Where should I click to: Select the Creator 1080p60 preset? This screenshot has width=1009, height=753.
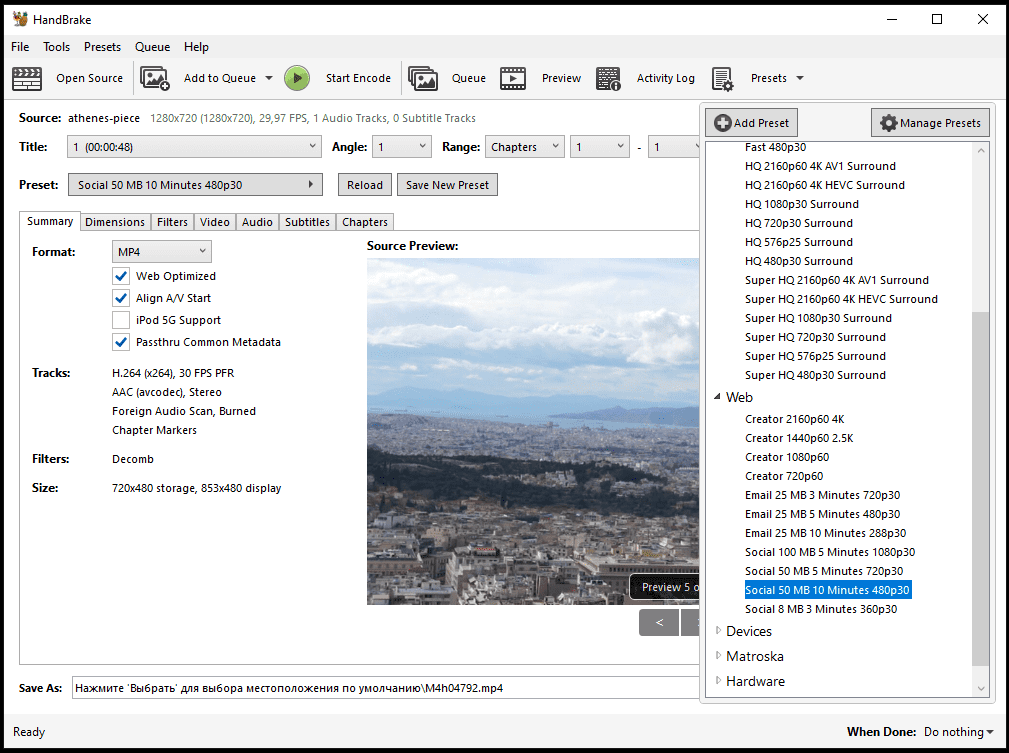pyautogui.click(x=786, y=457)
